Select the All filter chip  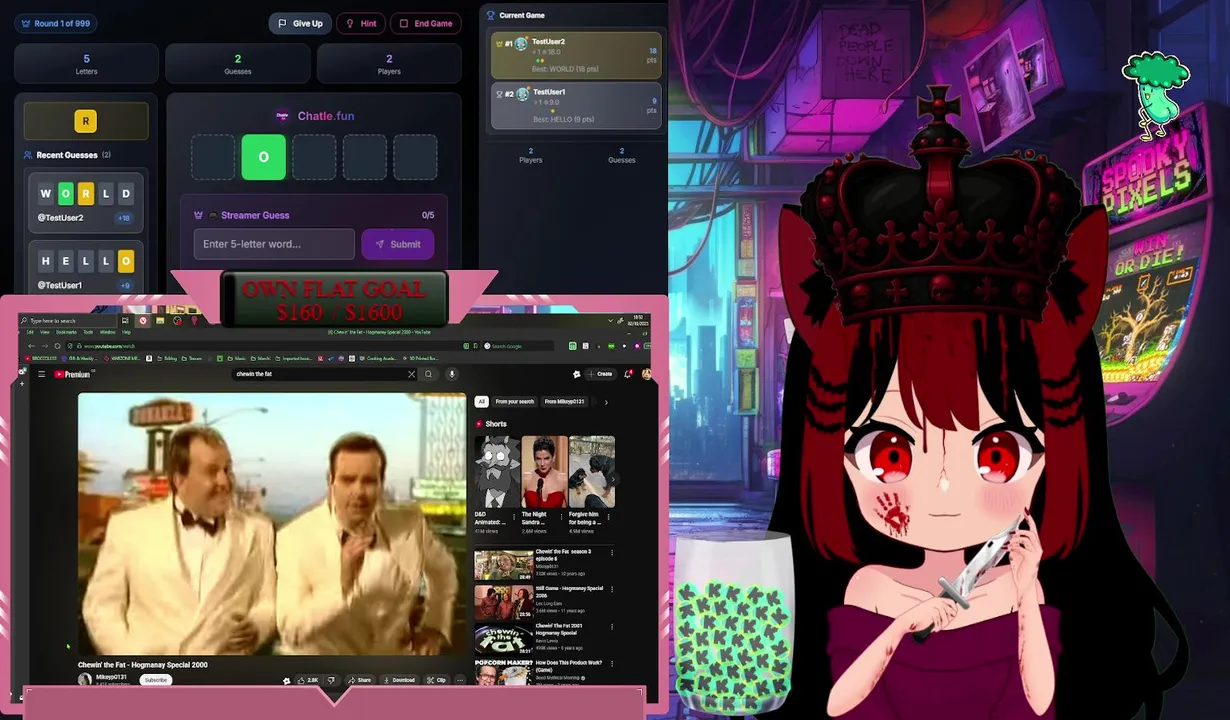coord(481,402)
